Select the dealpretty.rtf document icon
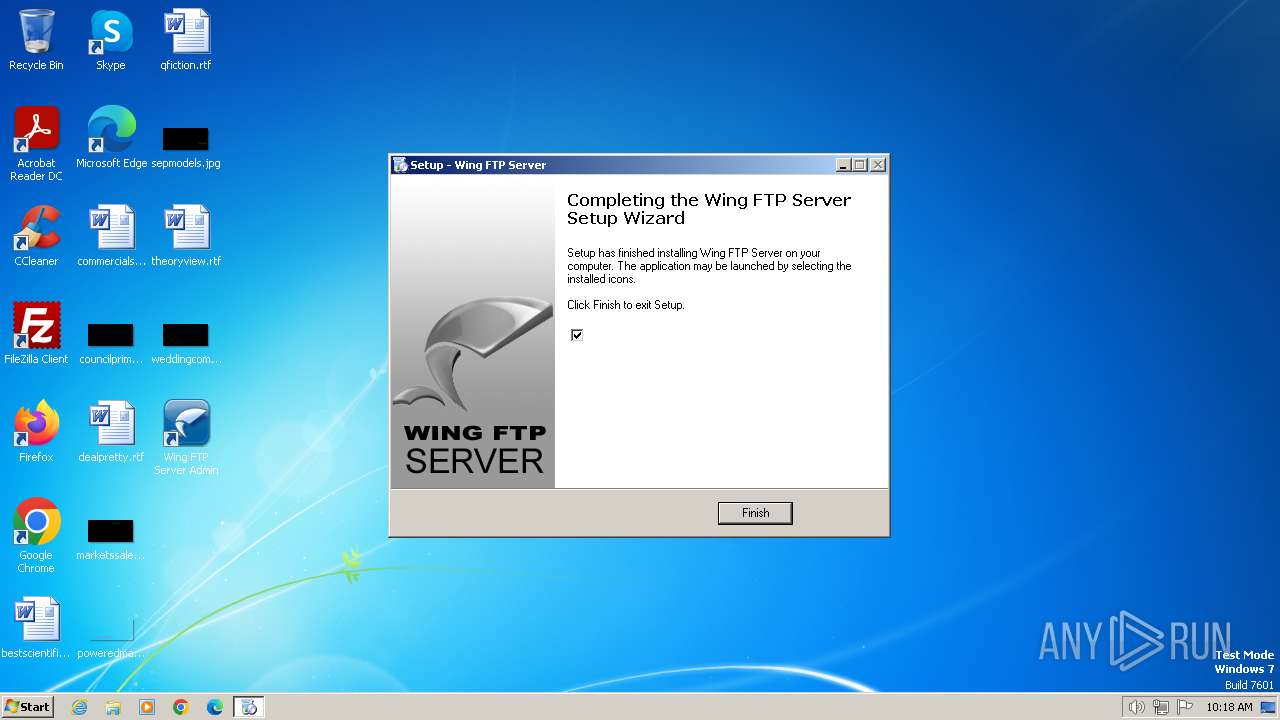Screen dimensions: 1280x720 coord(111,432)
